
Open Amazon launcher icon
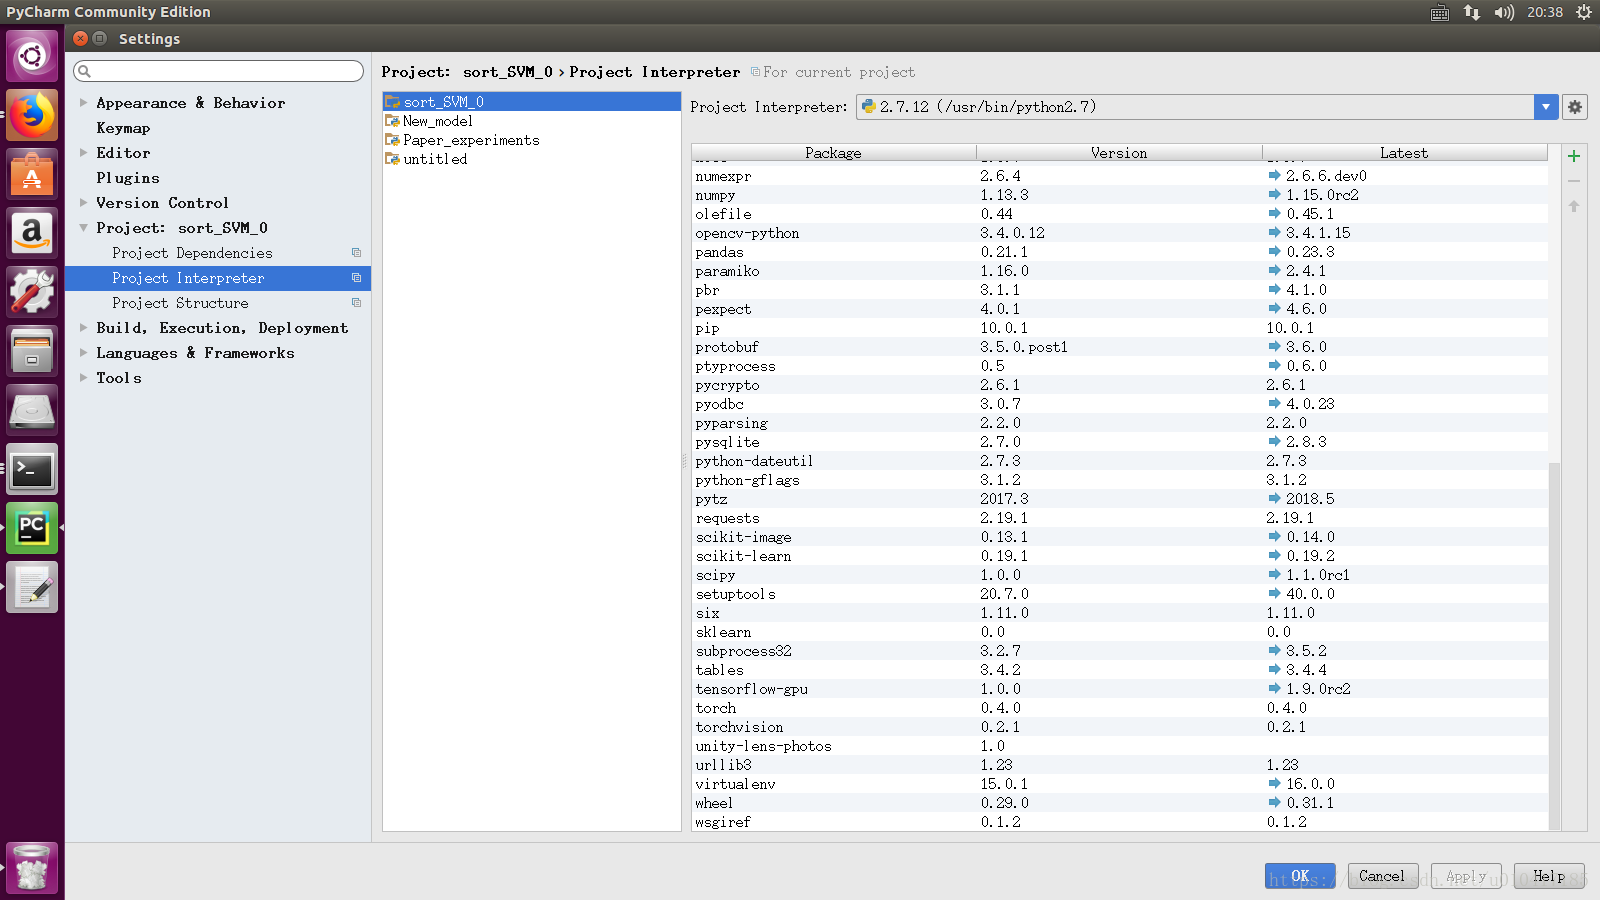tap(32, 233)
